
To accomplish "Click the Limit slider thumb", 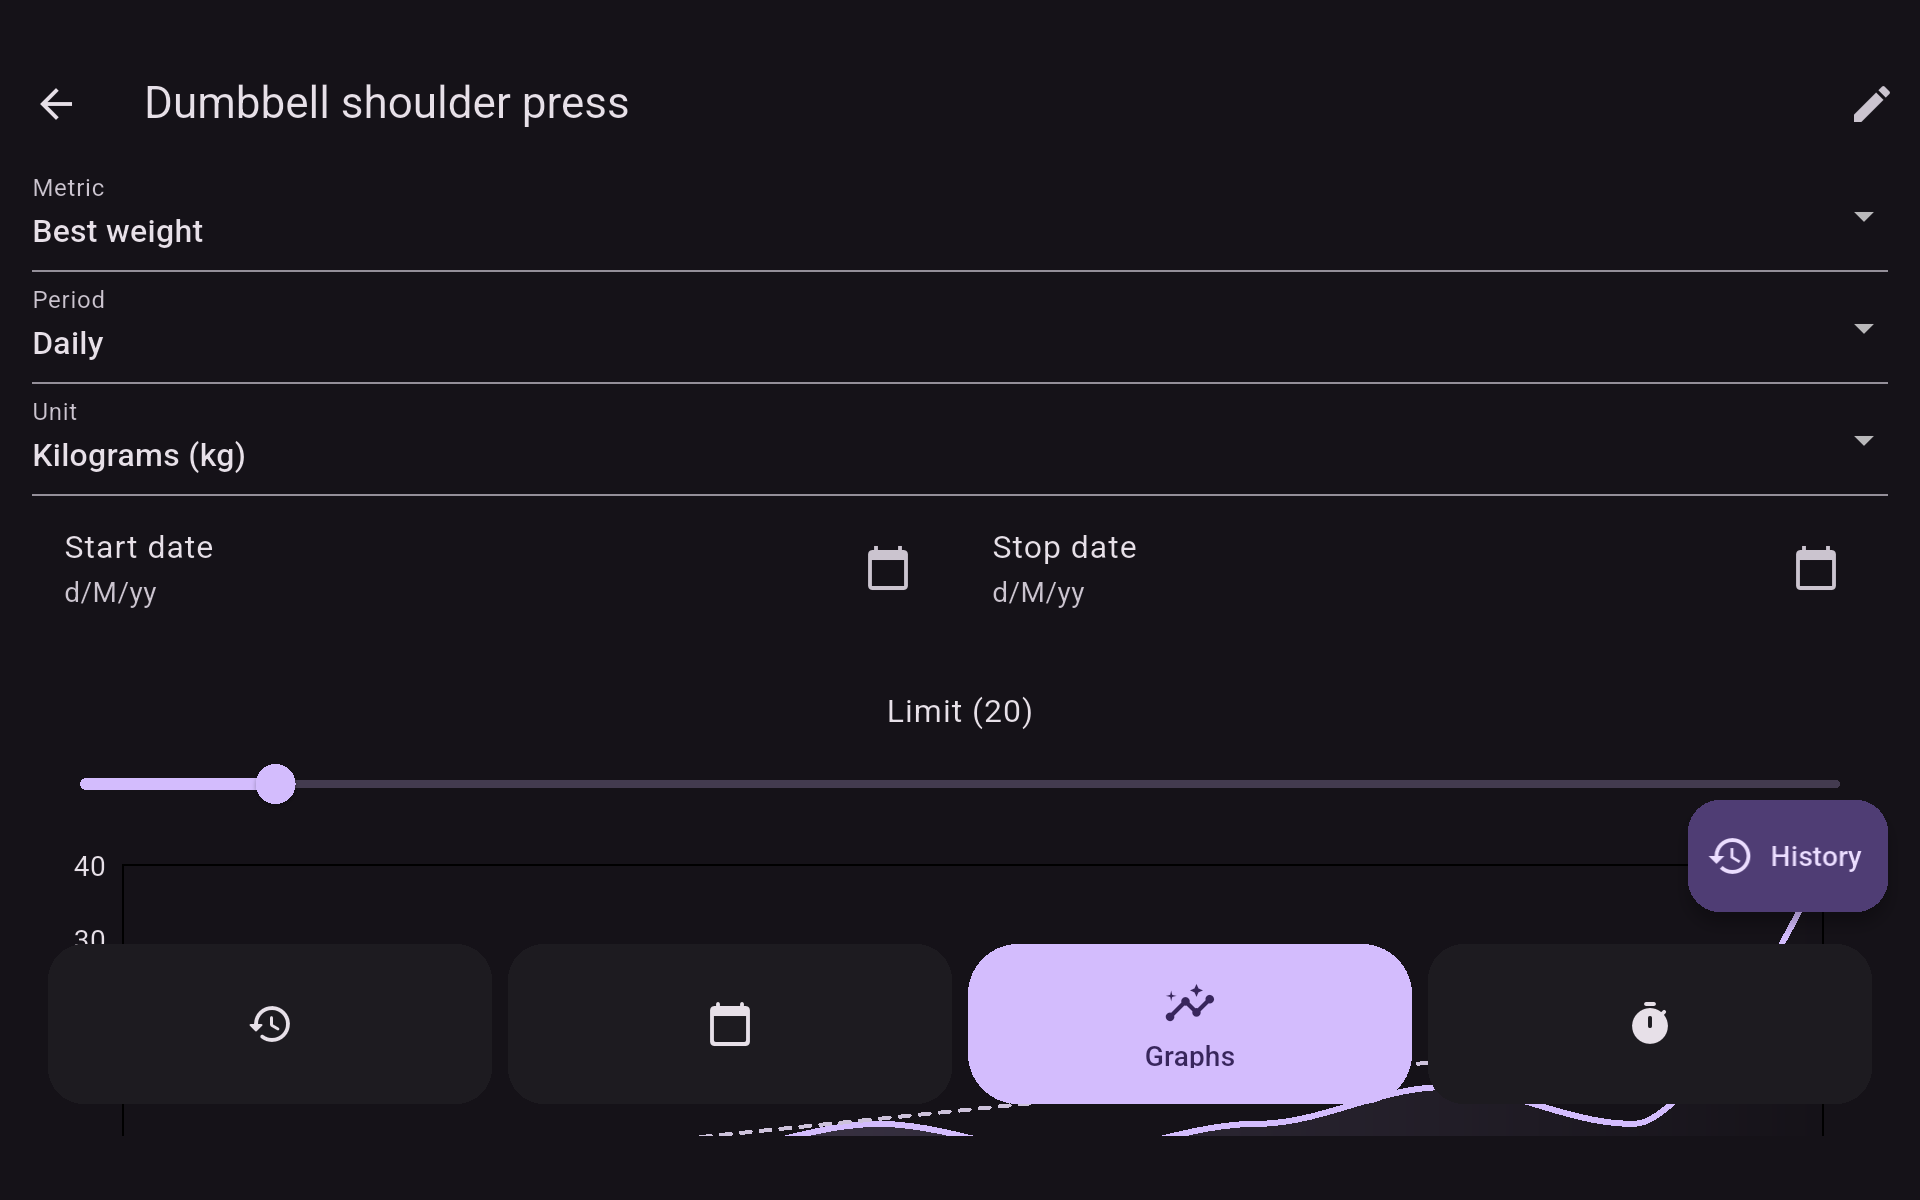I will coord(275,784).
